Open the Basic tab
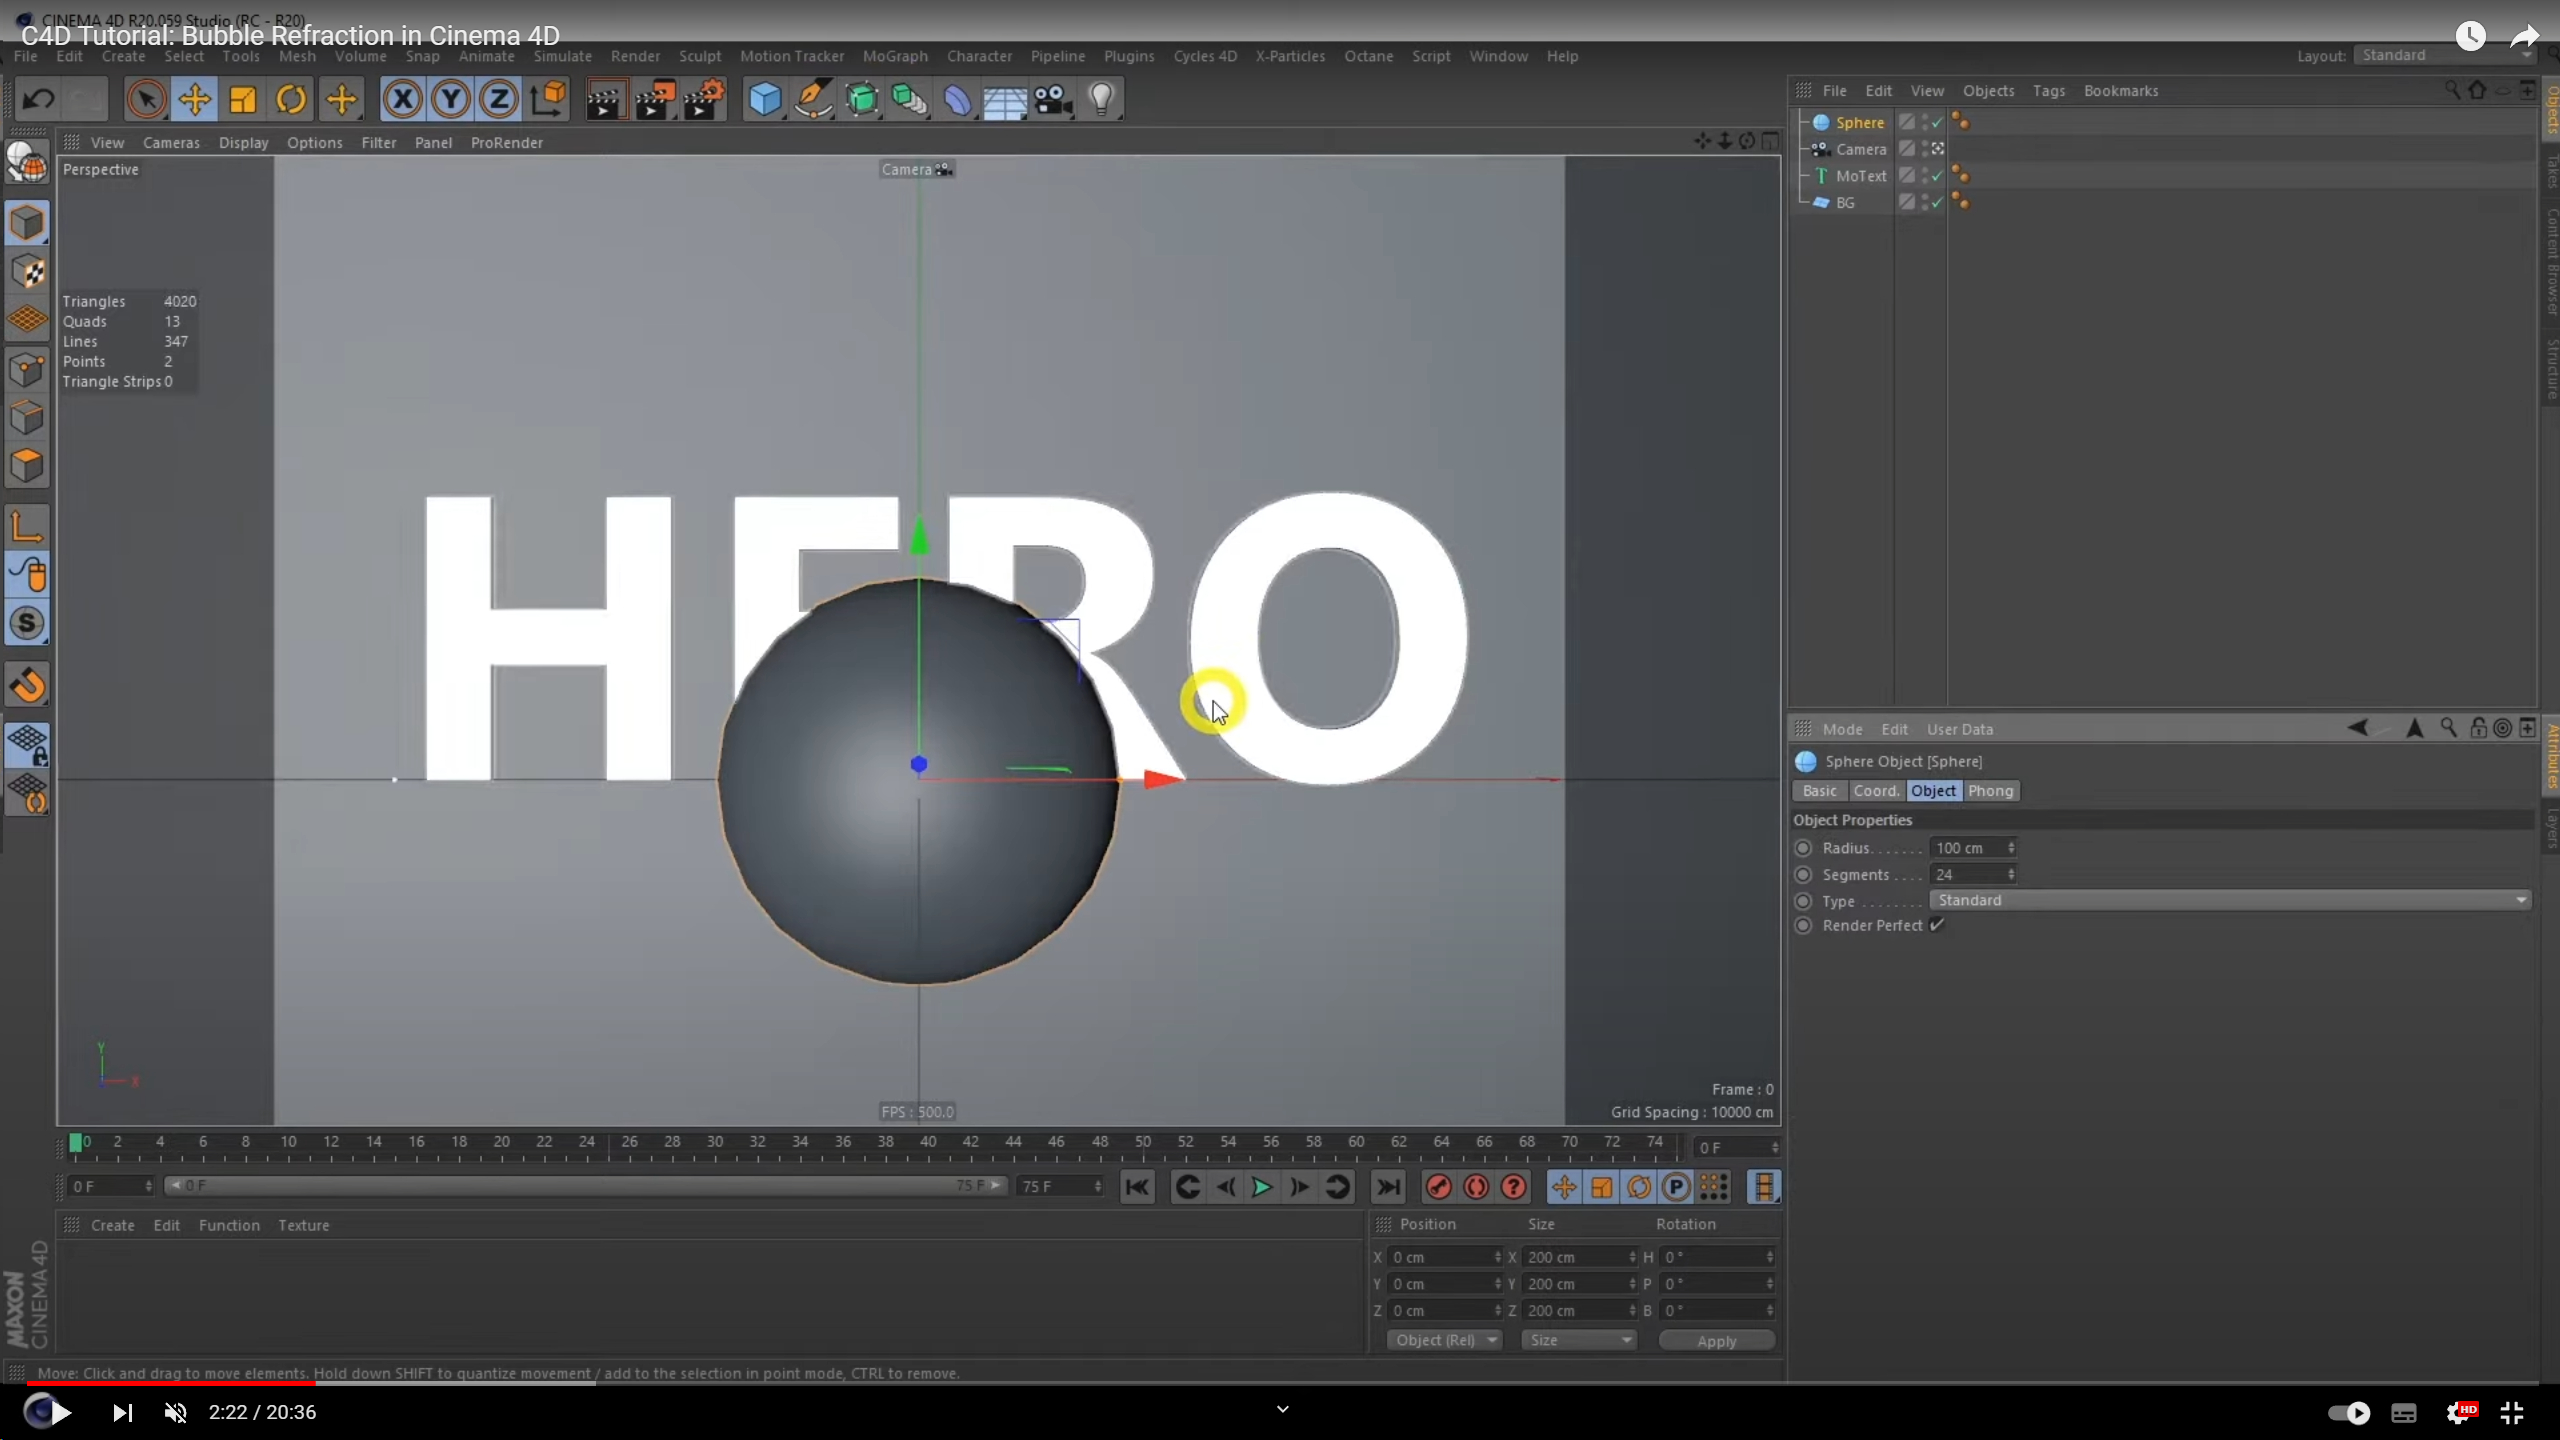This screenshot has width=2560, height=1440. click(1819, 791)
